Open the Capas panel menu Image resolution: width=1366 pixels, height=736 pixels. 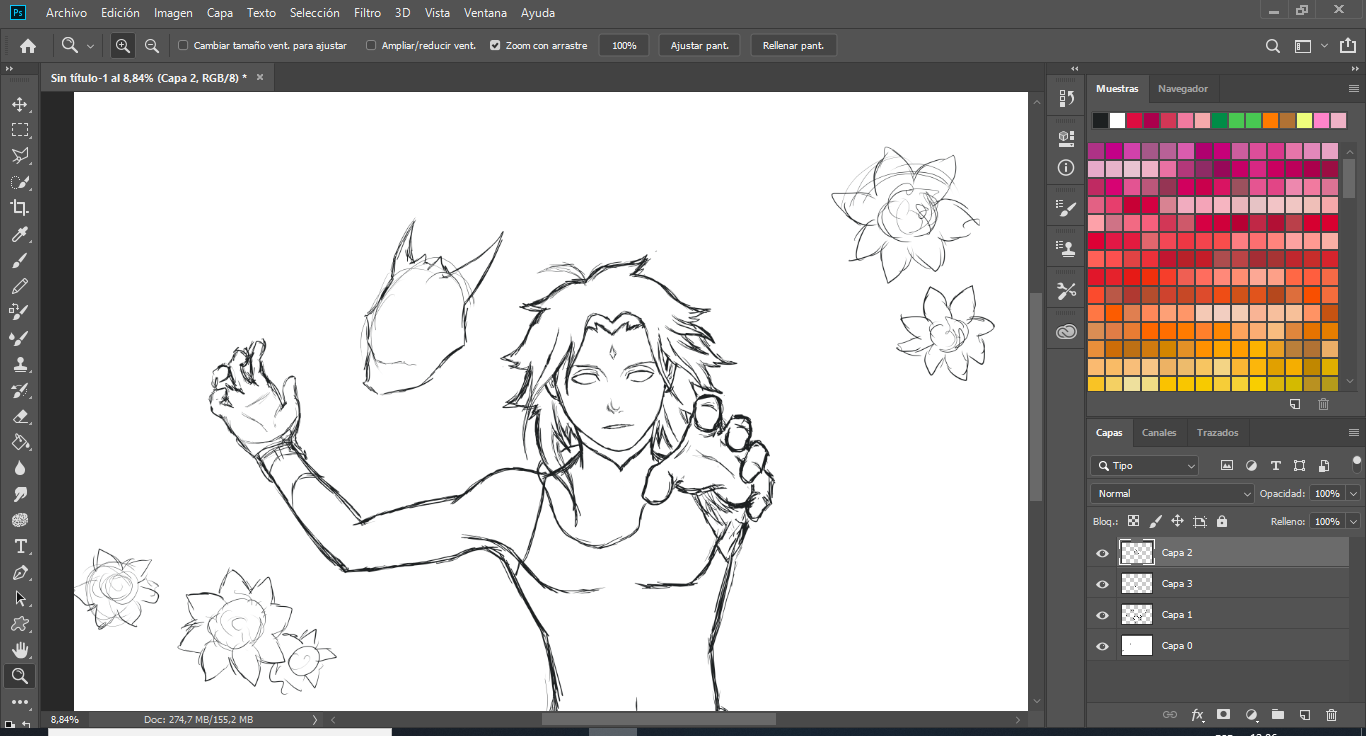pyautogui.click(x=1354, y=433)
